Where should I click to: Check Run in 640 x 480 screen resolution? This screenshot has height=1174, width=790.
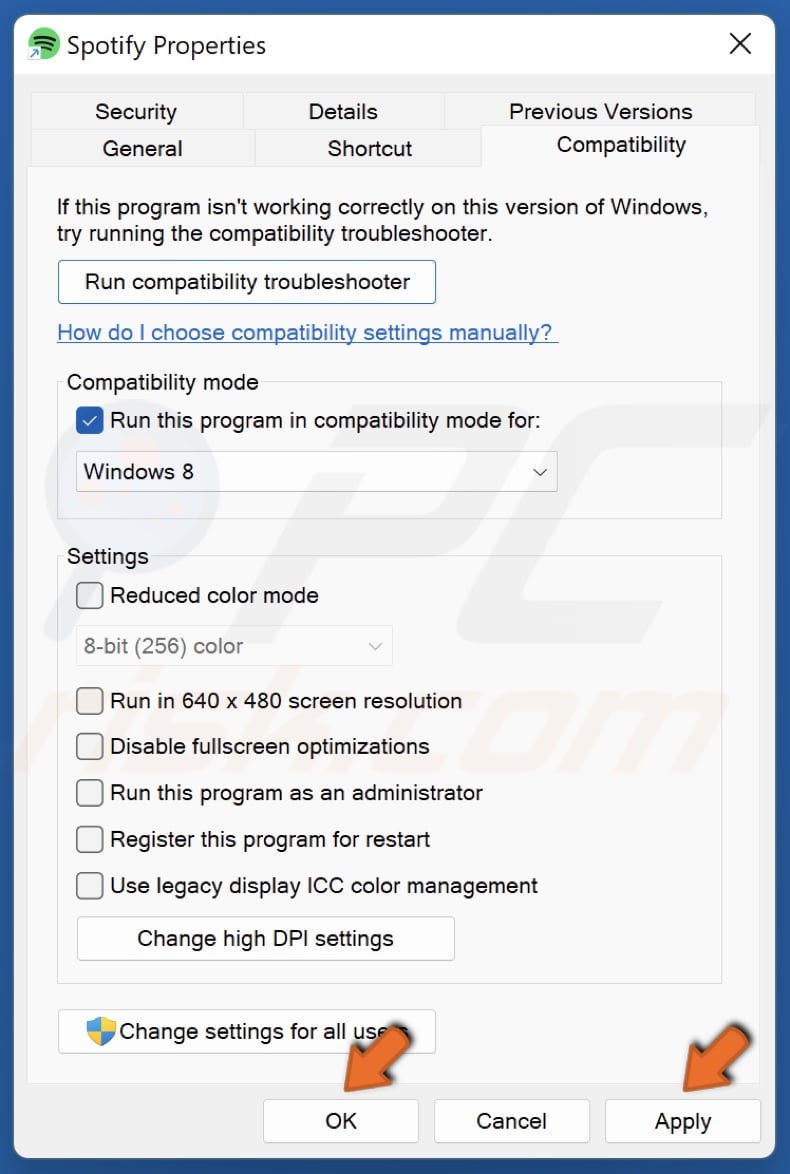89,701
